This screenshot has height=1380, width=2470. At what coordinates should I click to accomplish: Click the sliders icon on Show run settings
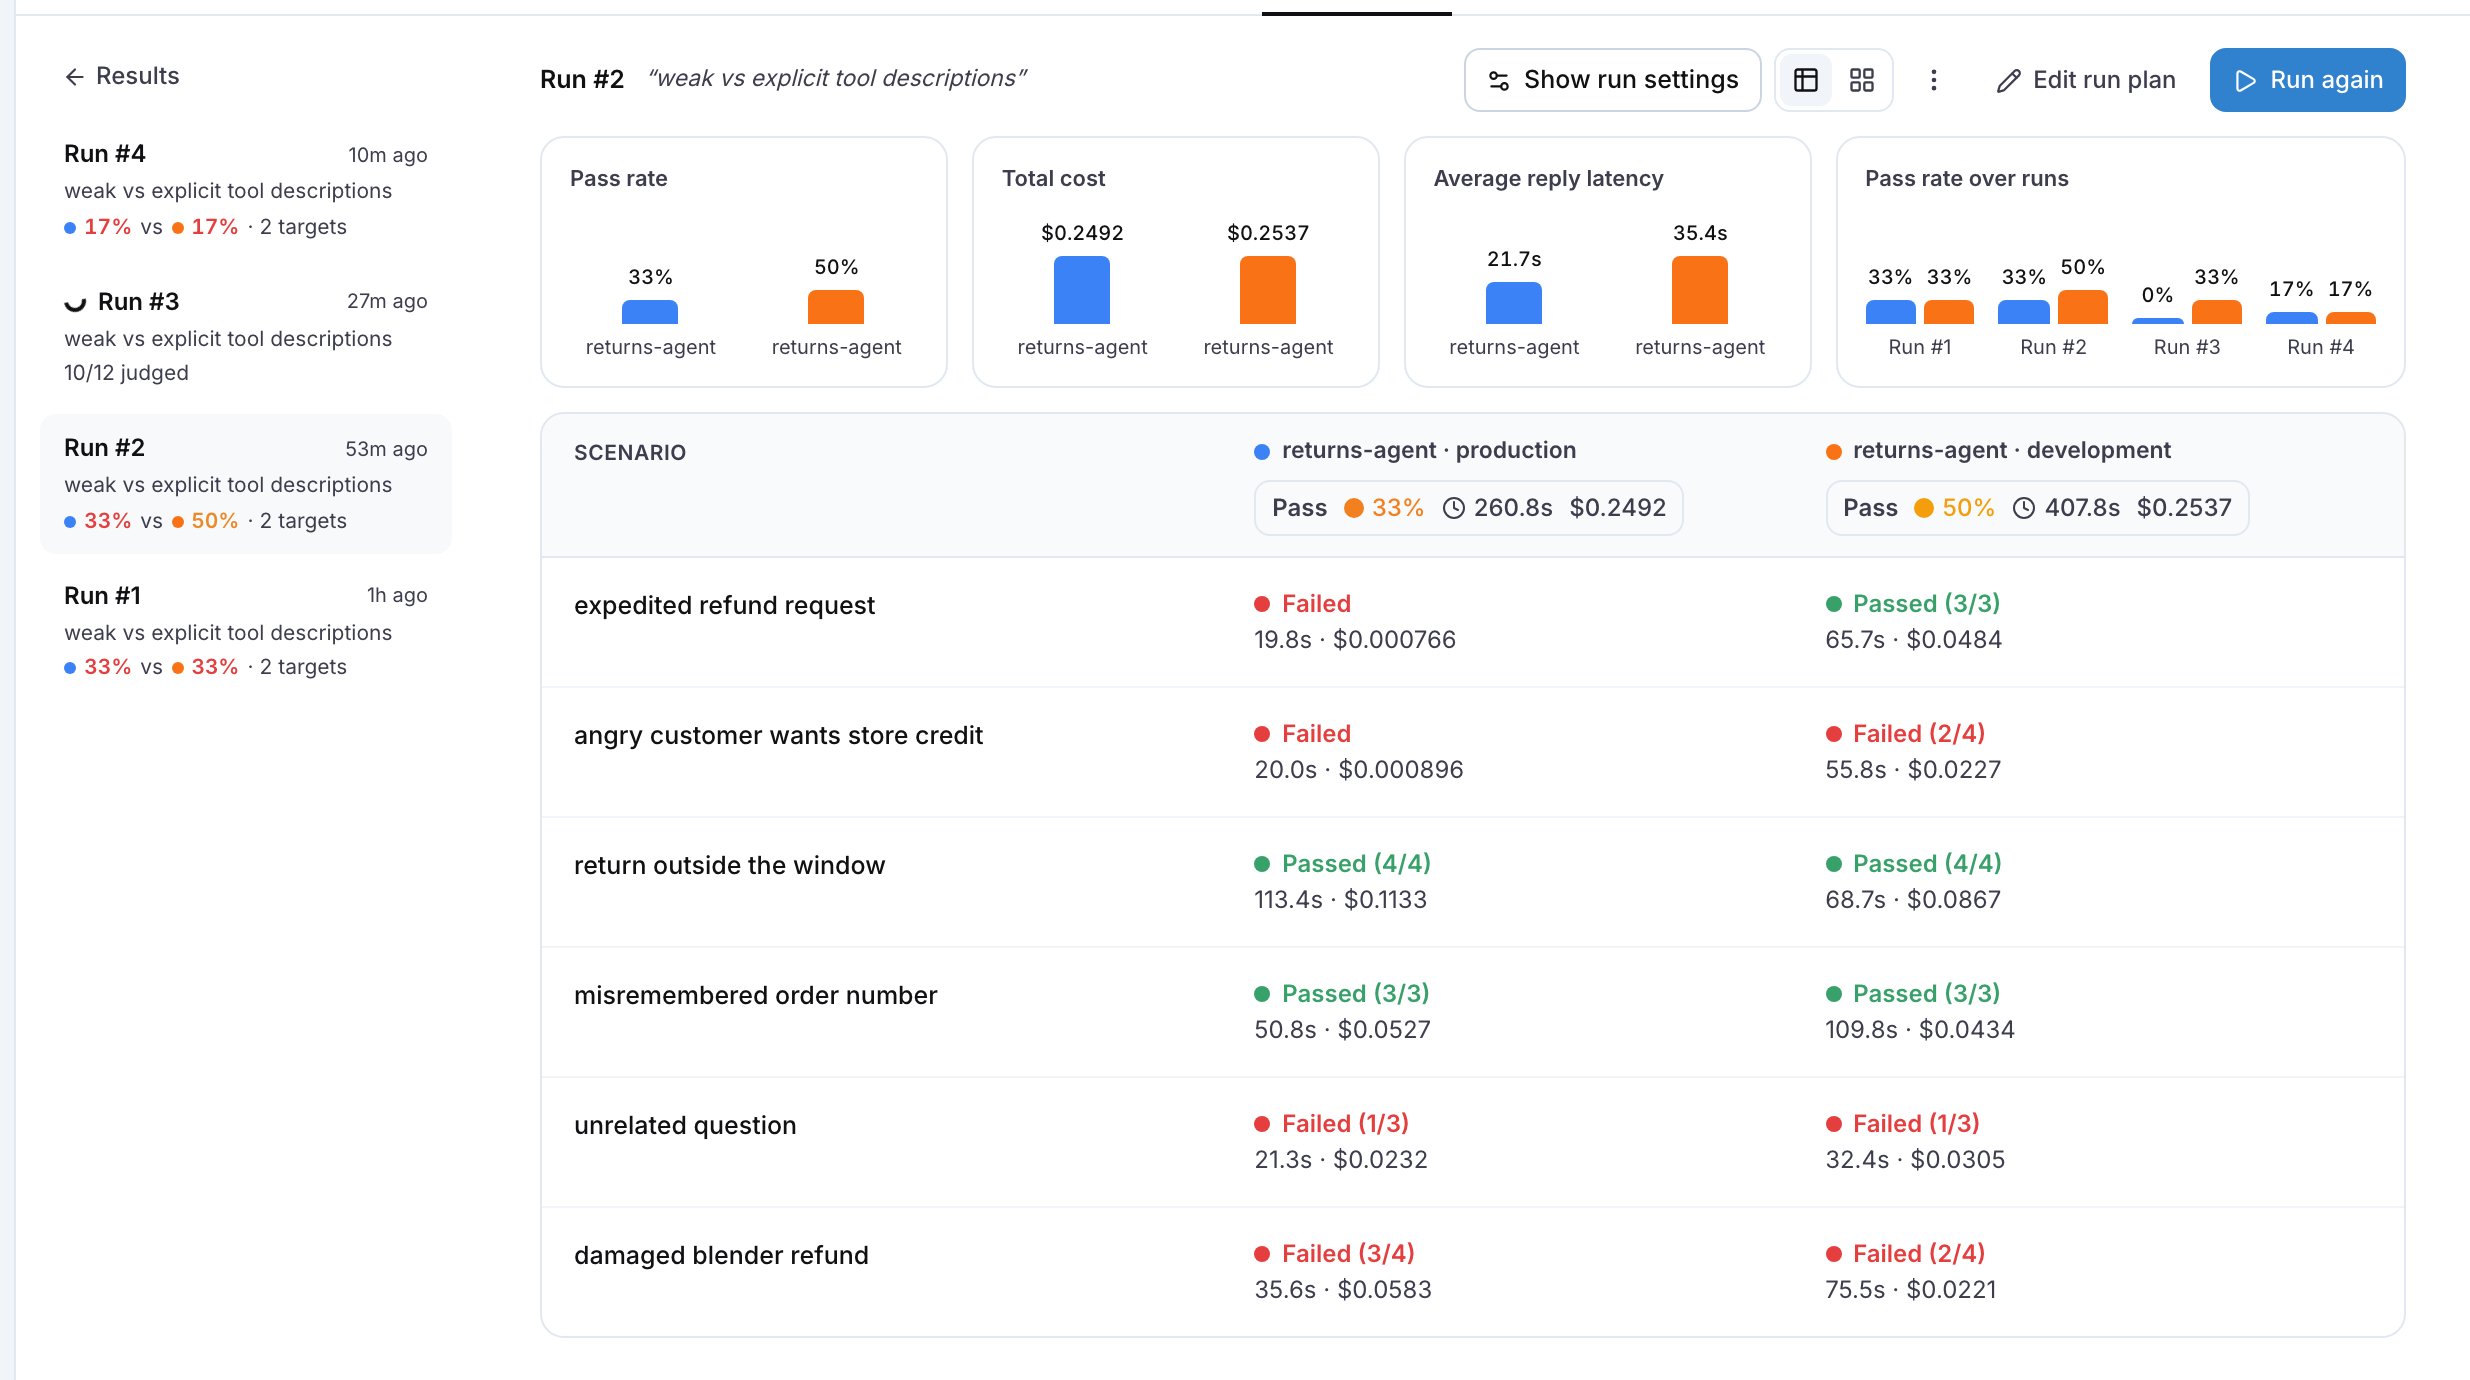pos(1498,80)
